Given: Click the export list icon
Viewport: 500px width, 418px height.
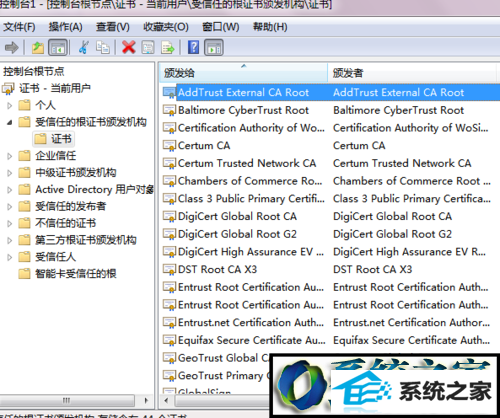Looking at the screenshot, I should pos(168,47).
